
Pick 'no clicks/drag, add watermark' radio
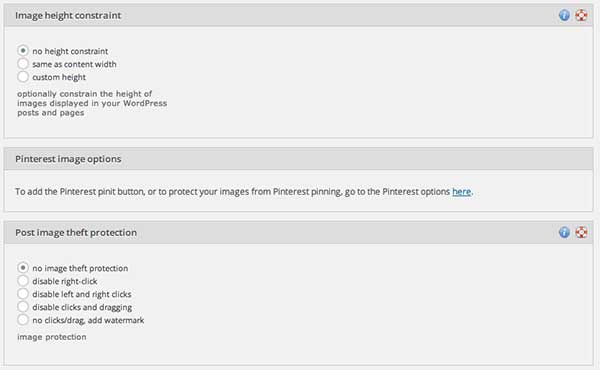(23, 319)
